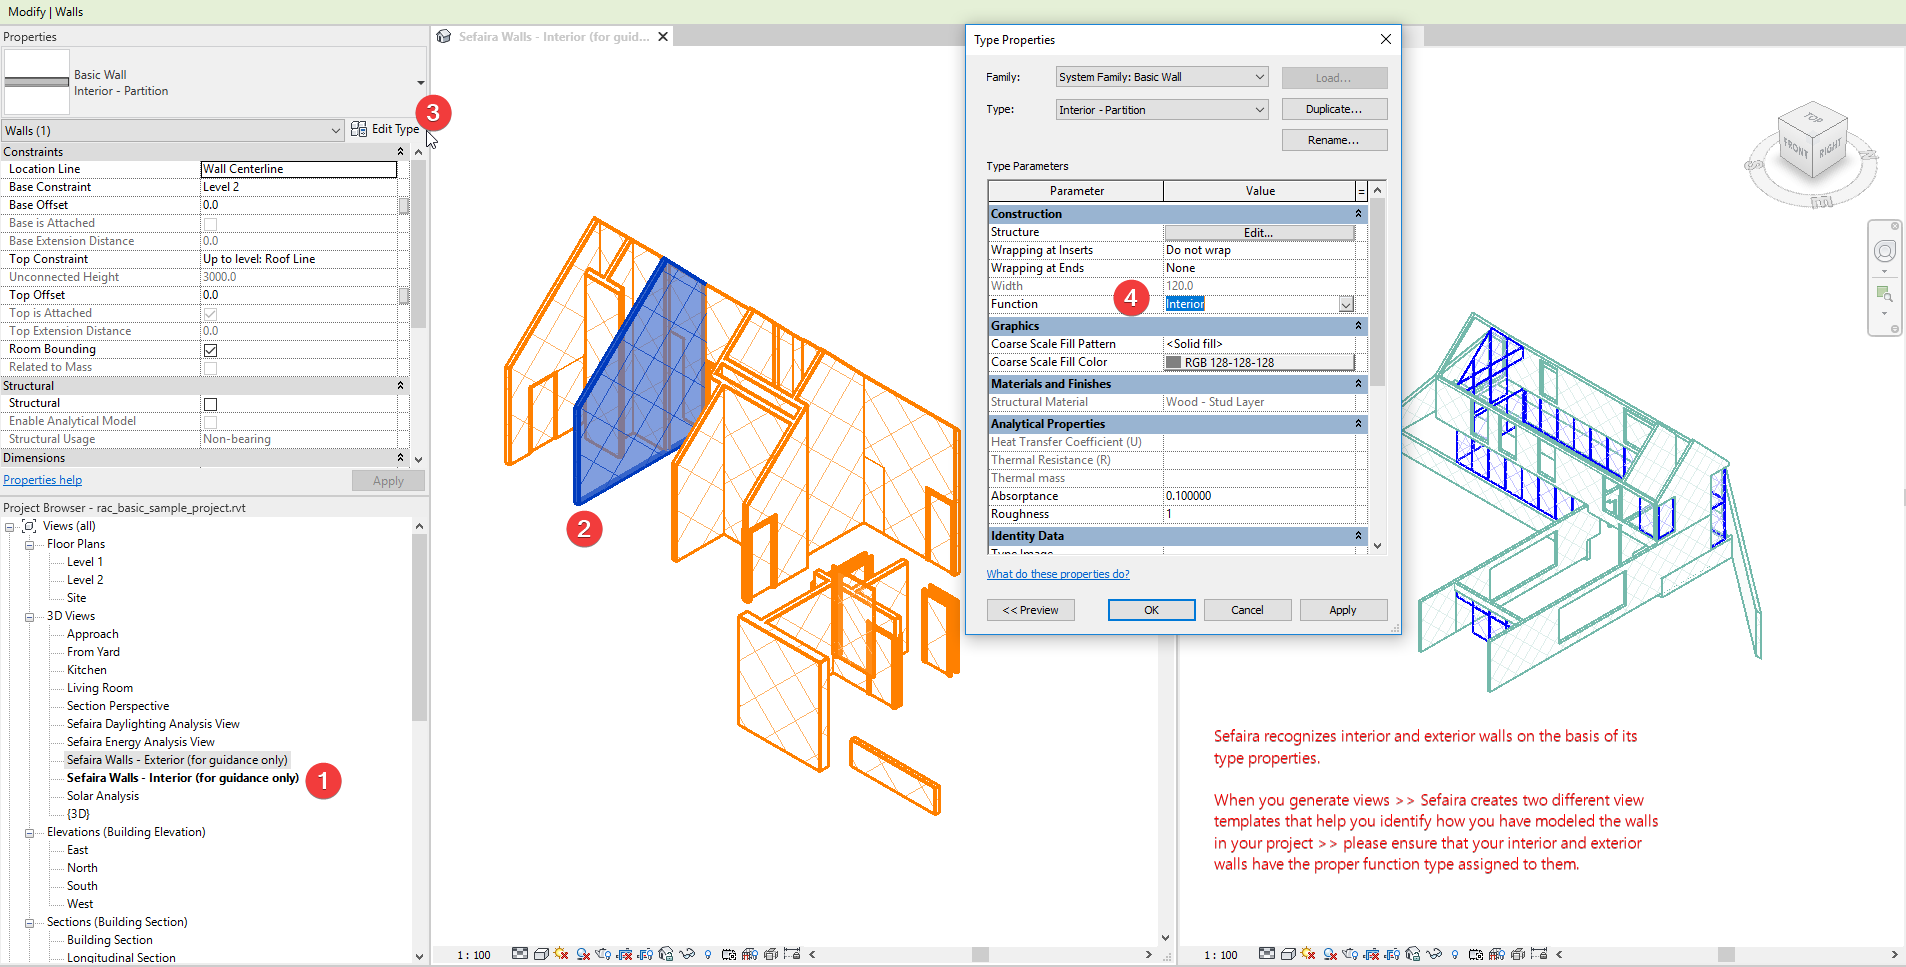Viewport: 1906px width, 967px height.
Task: Toggle Shadows in Interior view control bar
Action: tap(583, 954)
